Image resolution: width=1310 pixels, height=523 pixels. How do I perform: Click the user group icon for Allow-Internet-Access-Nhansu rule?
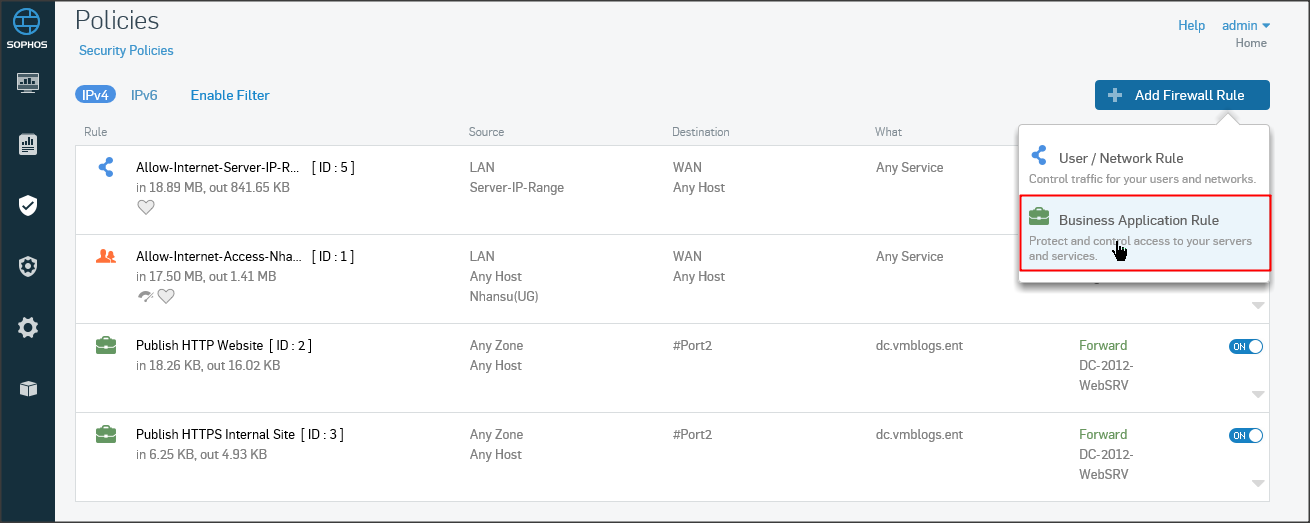(x=105, y=256)
